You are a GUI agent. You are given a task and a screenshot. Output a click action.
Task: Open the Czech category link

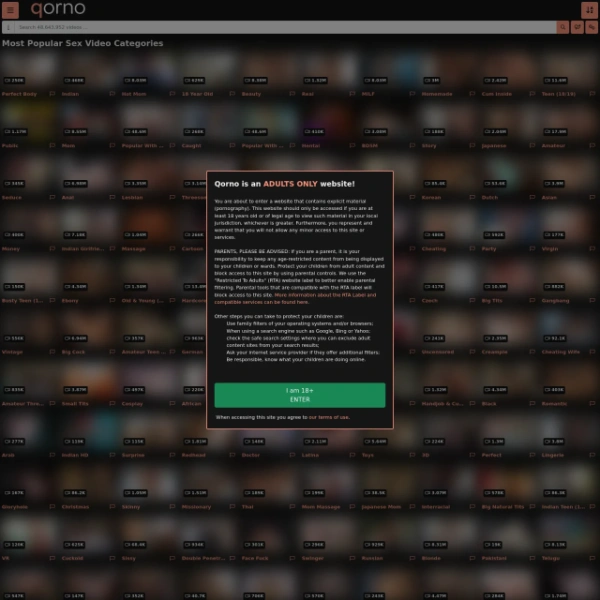pos(429,300)
